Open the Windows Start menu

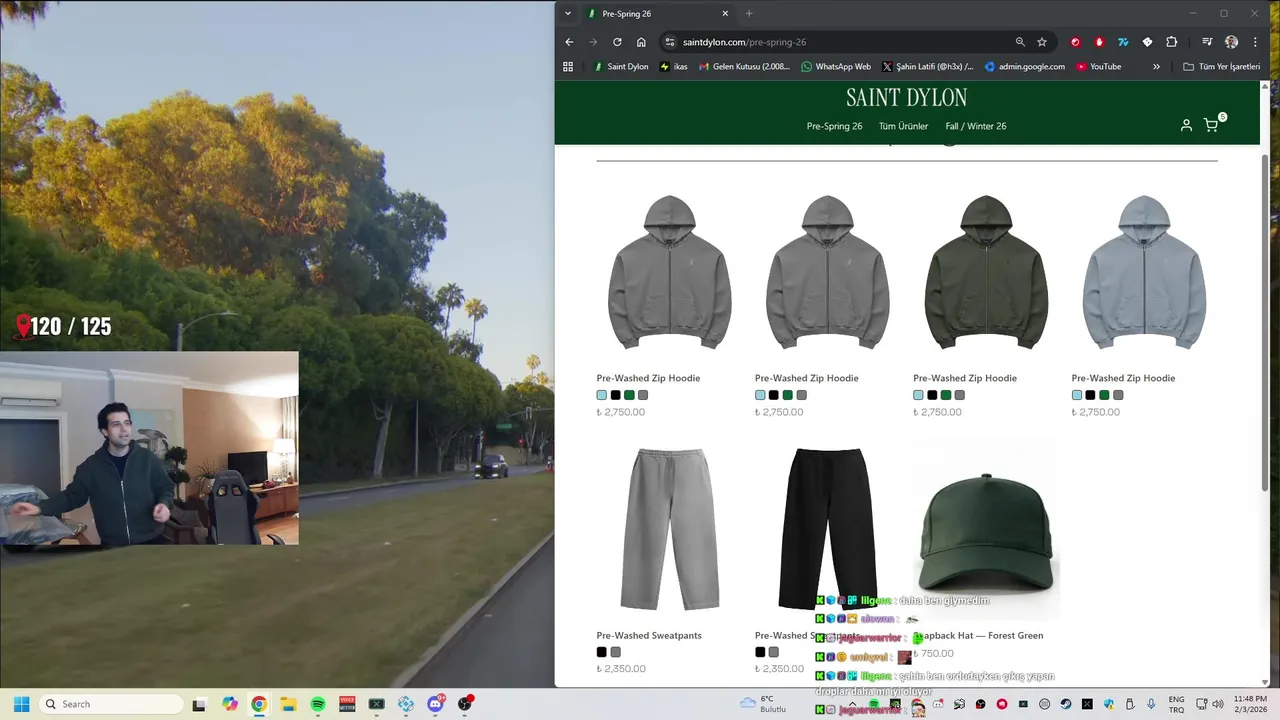point(21,704)
